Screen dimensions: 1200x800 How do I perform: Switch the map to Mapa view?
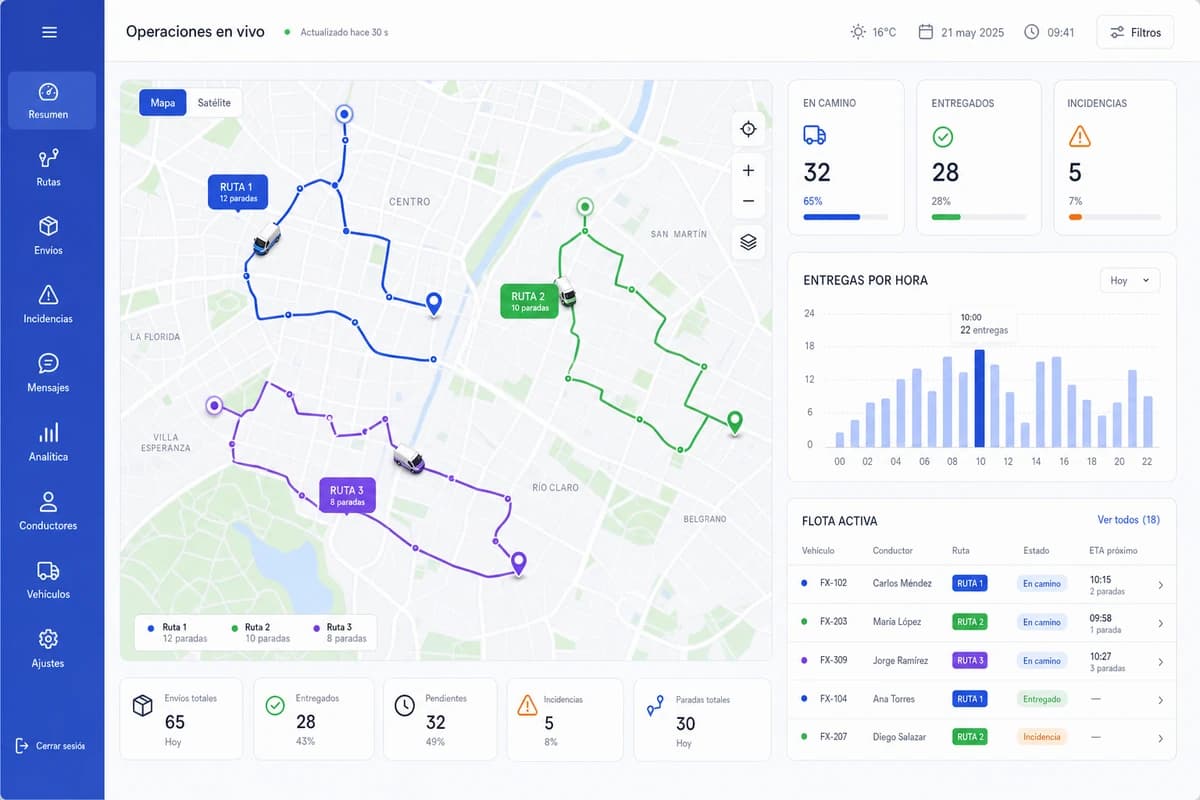point(163,102)
